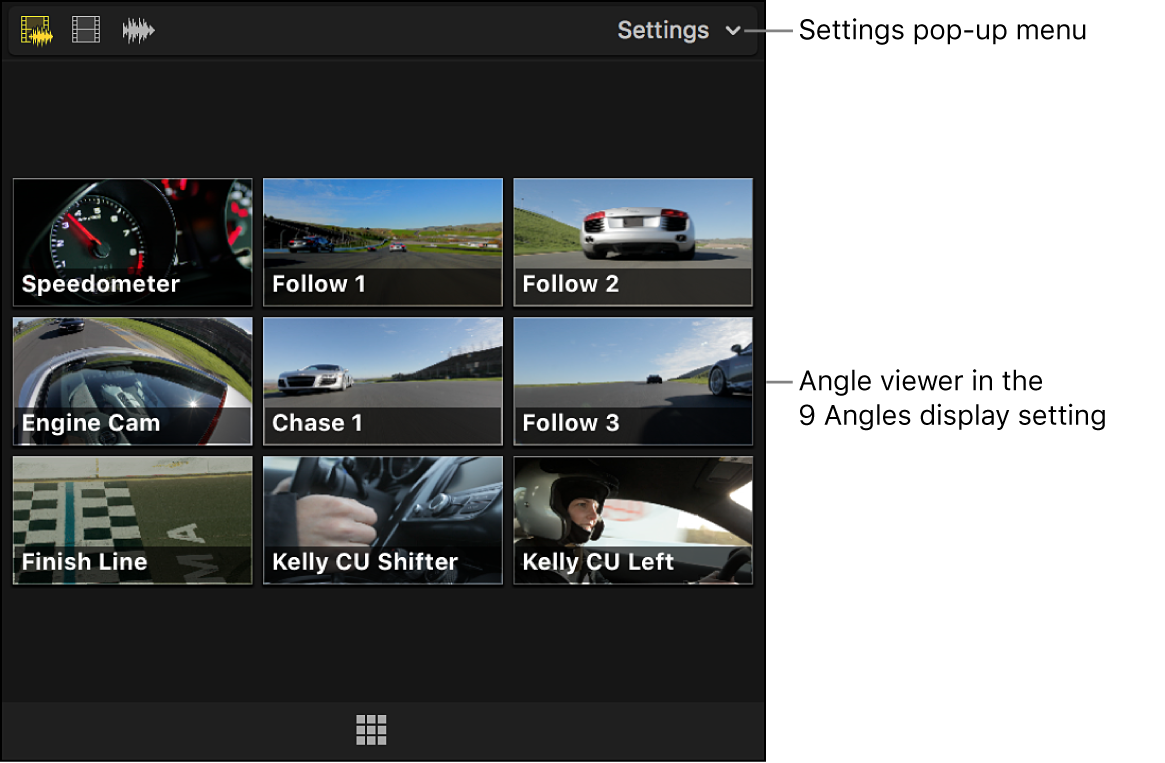This screenshot has width=1165, height=763.
Task: Select the Finish Line angle
Action: pyautogui.click(x=131, y=519)
